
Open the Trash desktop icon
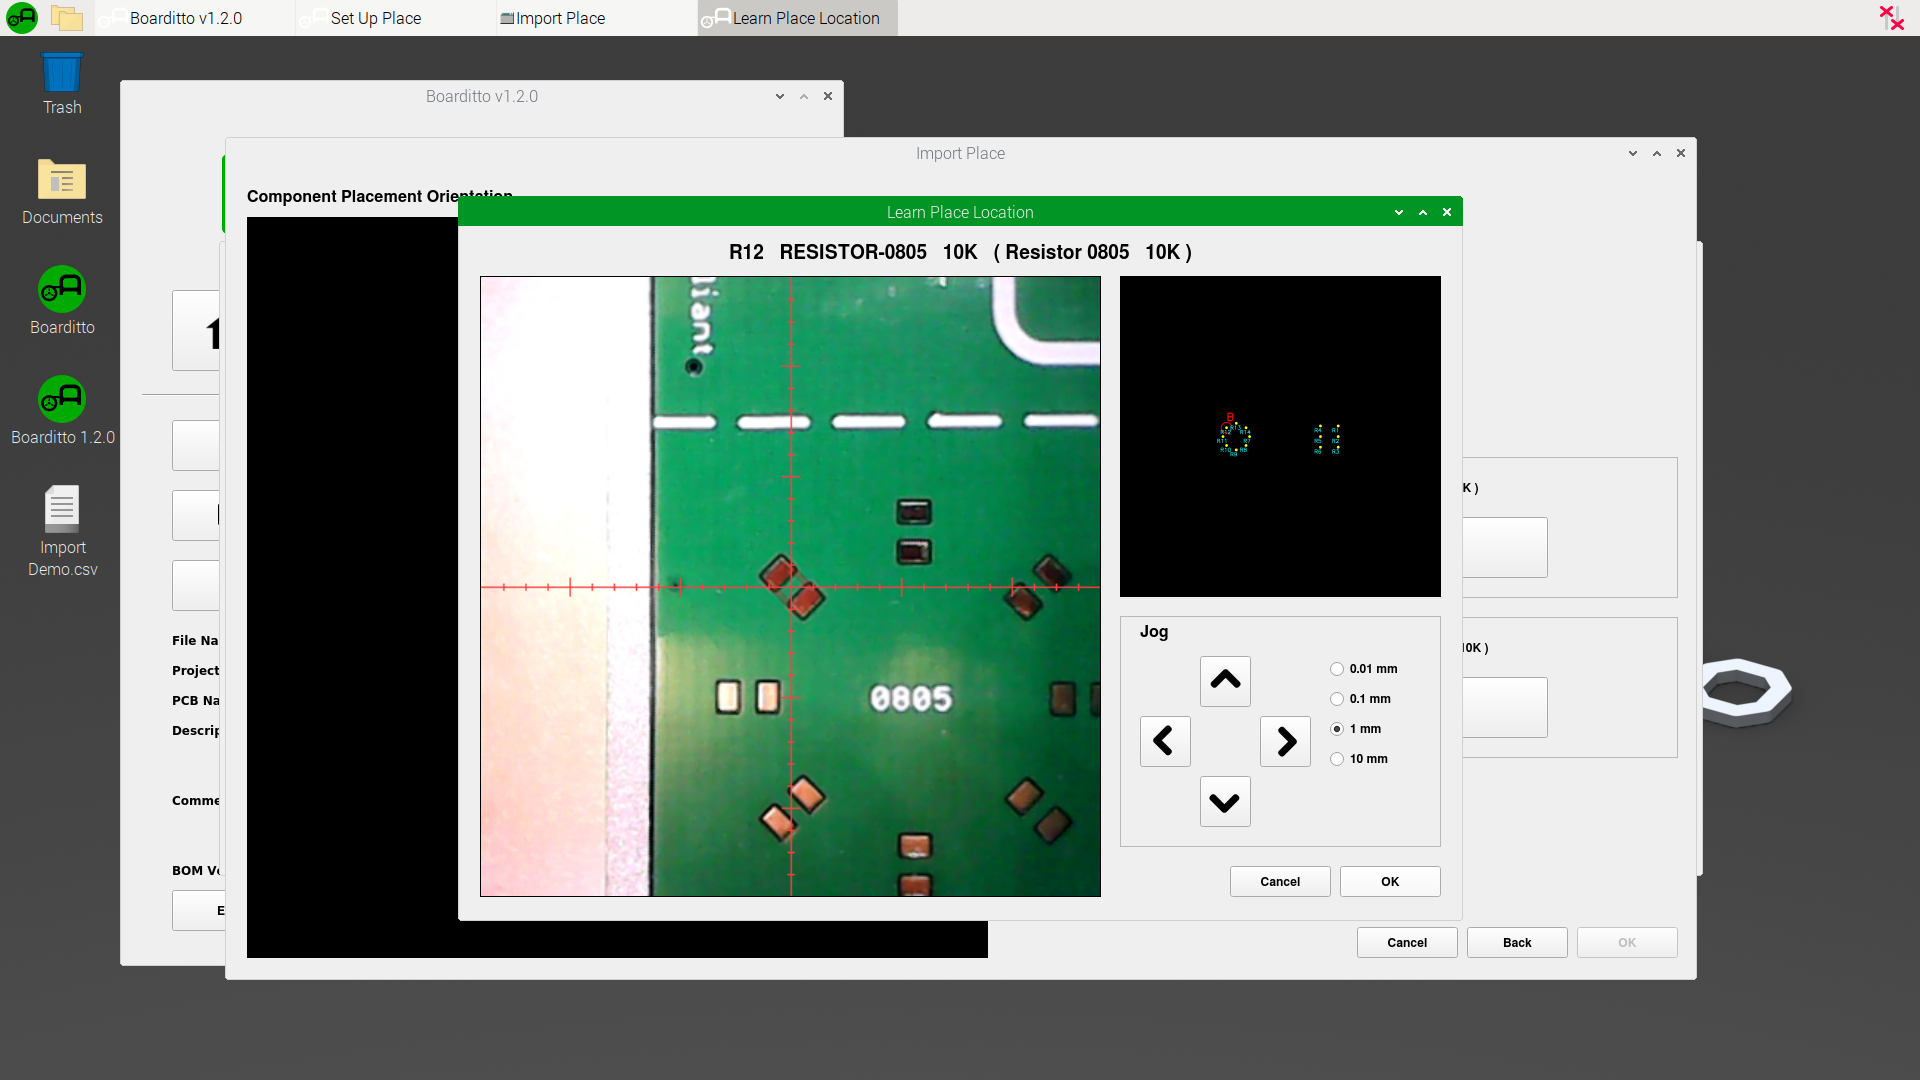(62, 83)
